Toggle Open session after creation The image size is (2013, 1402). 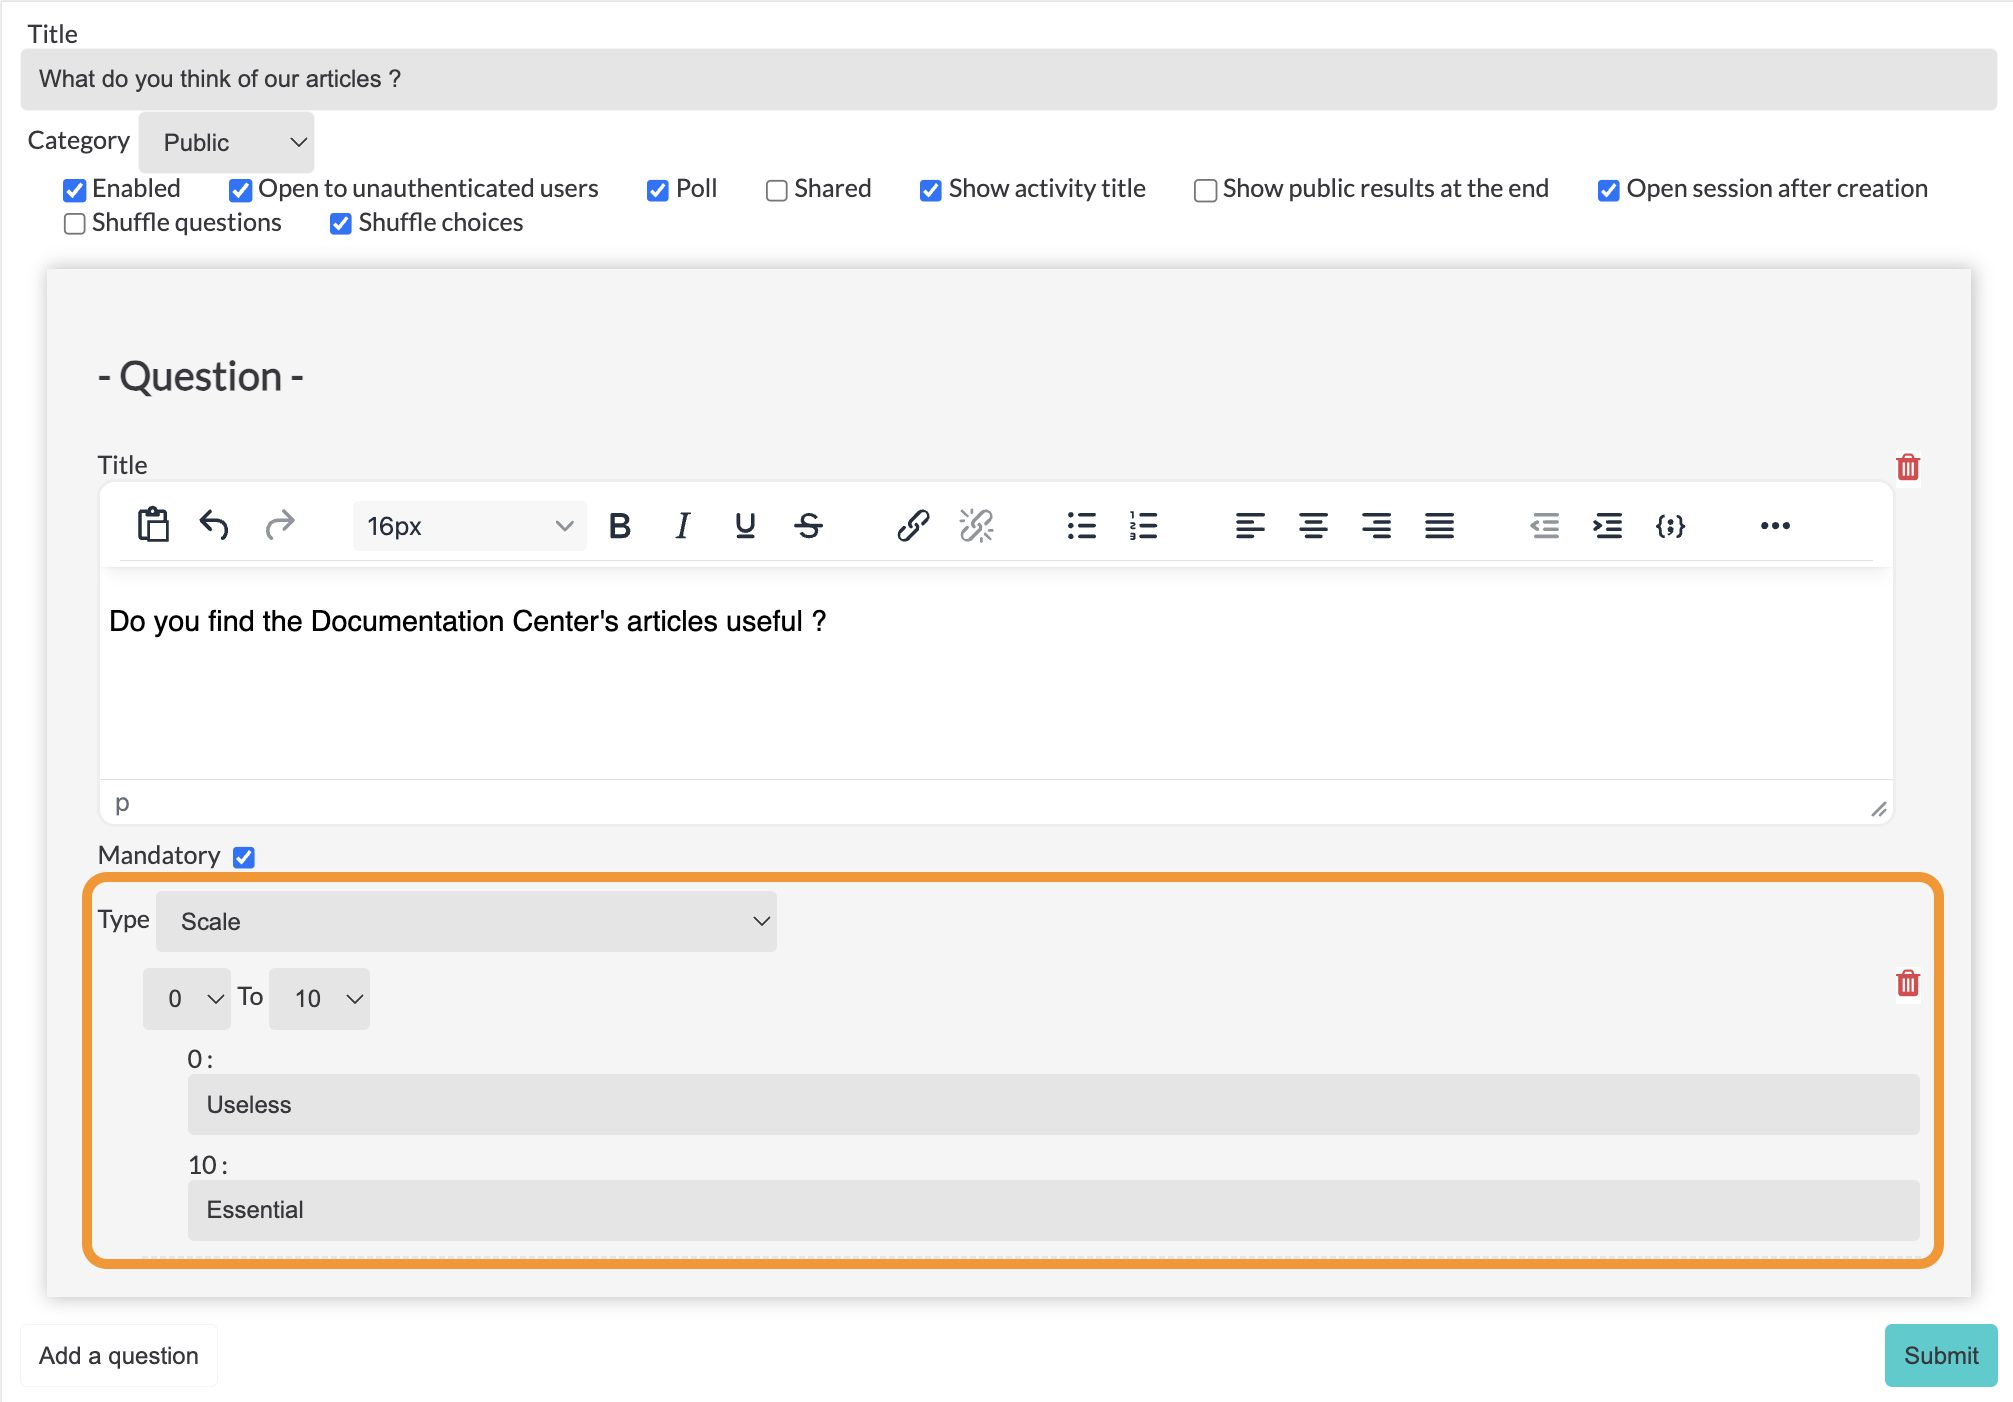point(1609,190)
